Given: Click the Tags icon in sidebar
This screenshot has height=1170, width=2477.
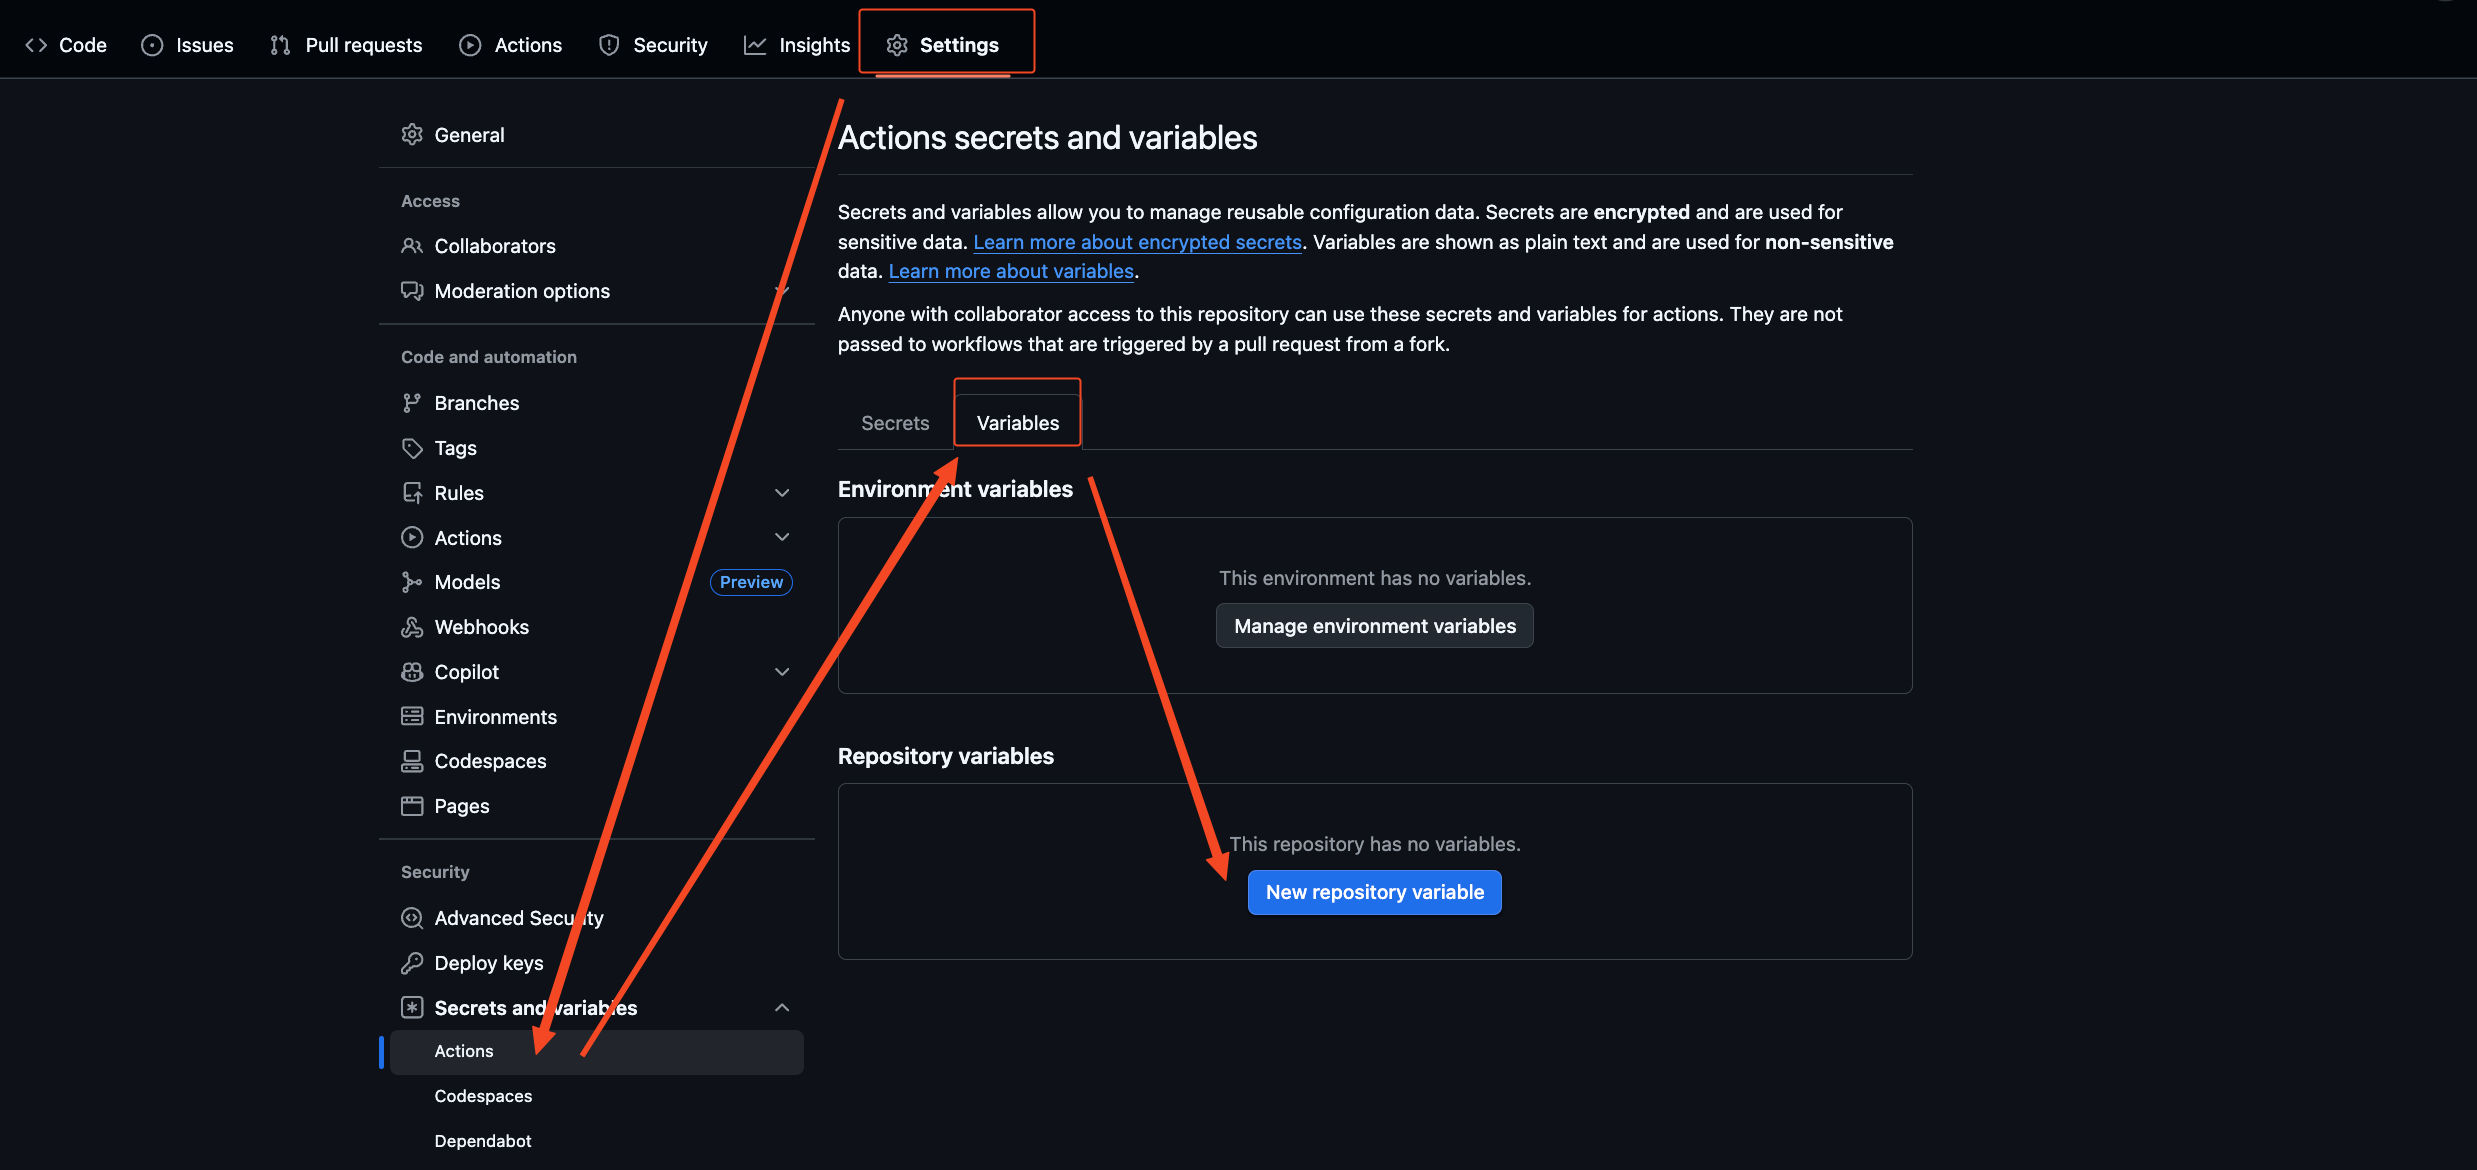Looking at the screenshot, I should click(x=412, y=448).
